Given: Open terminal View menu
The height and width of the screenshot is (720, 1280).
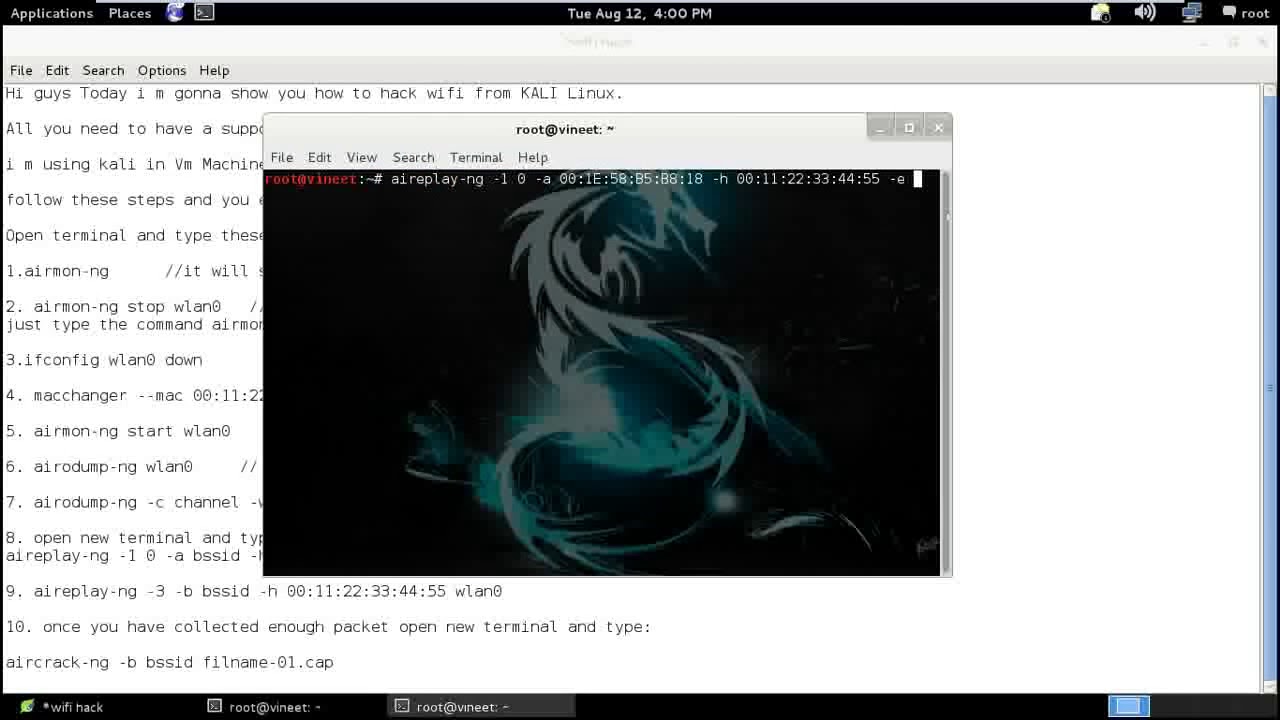Looking at the screenshot, I should pos(362,157).
